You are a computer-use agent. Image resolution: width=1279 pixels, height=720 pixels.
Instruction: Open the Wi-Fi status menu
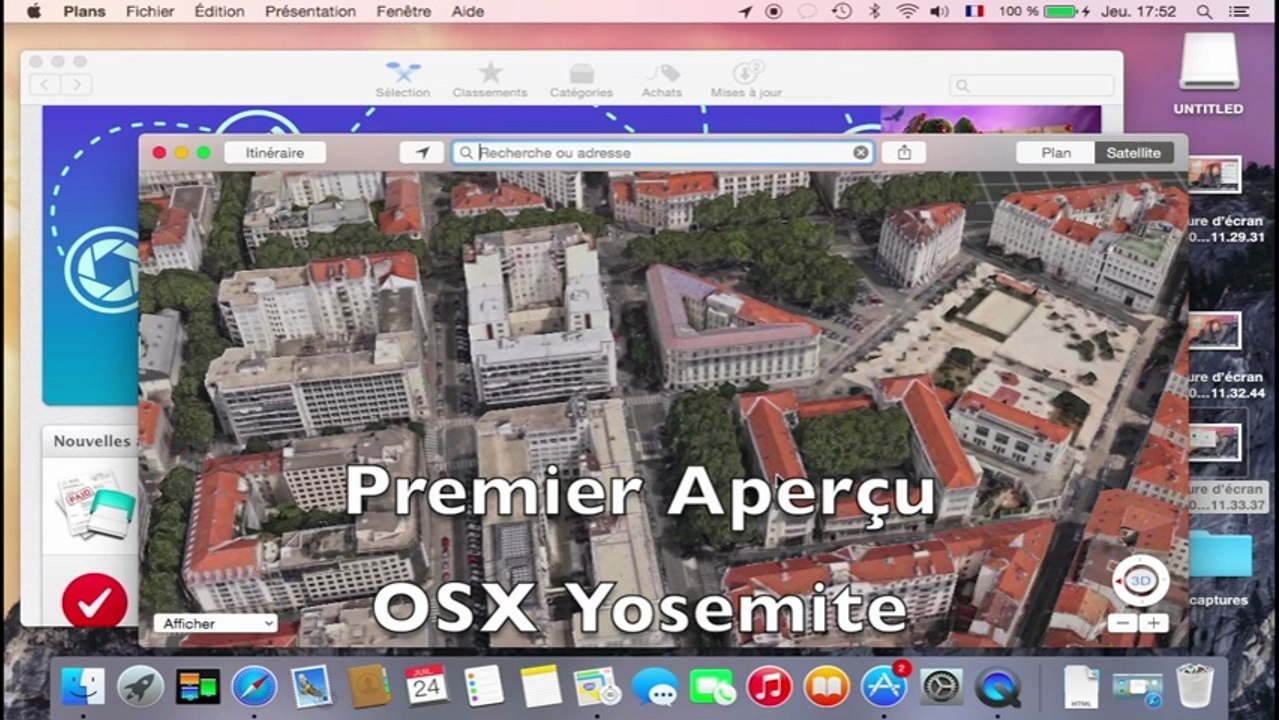tap(907, 11)
